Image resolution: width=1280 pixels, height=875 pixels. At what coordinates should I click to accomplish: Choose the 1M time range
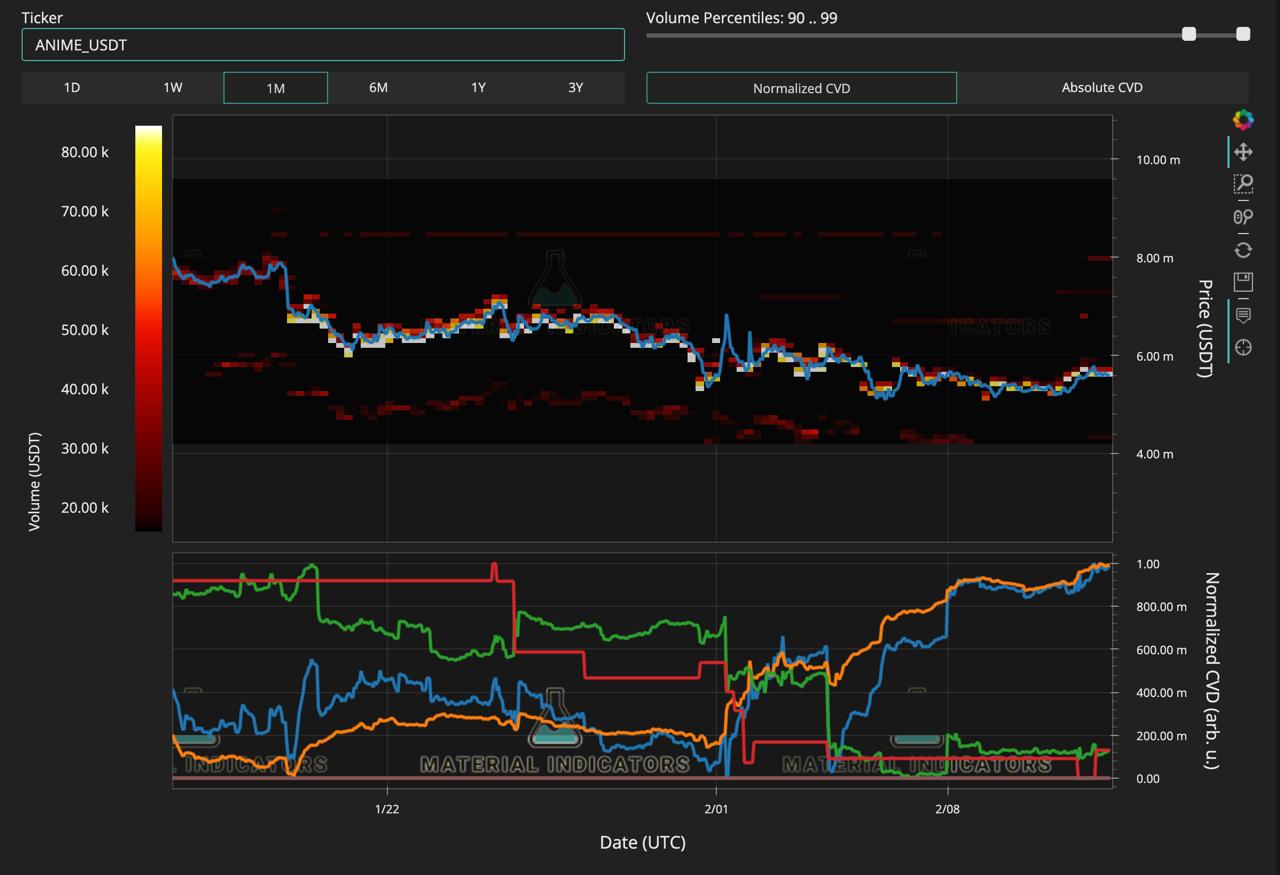coord(275,88)
